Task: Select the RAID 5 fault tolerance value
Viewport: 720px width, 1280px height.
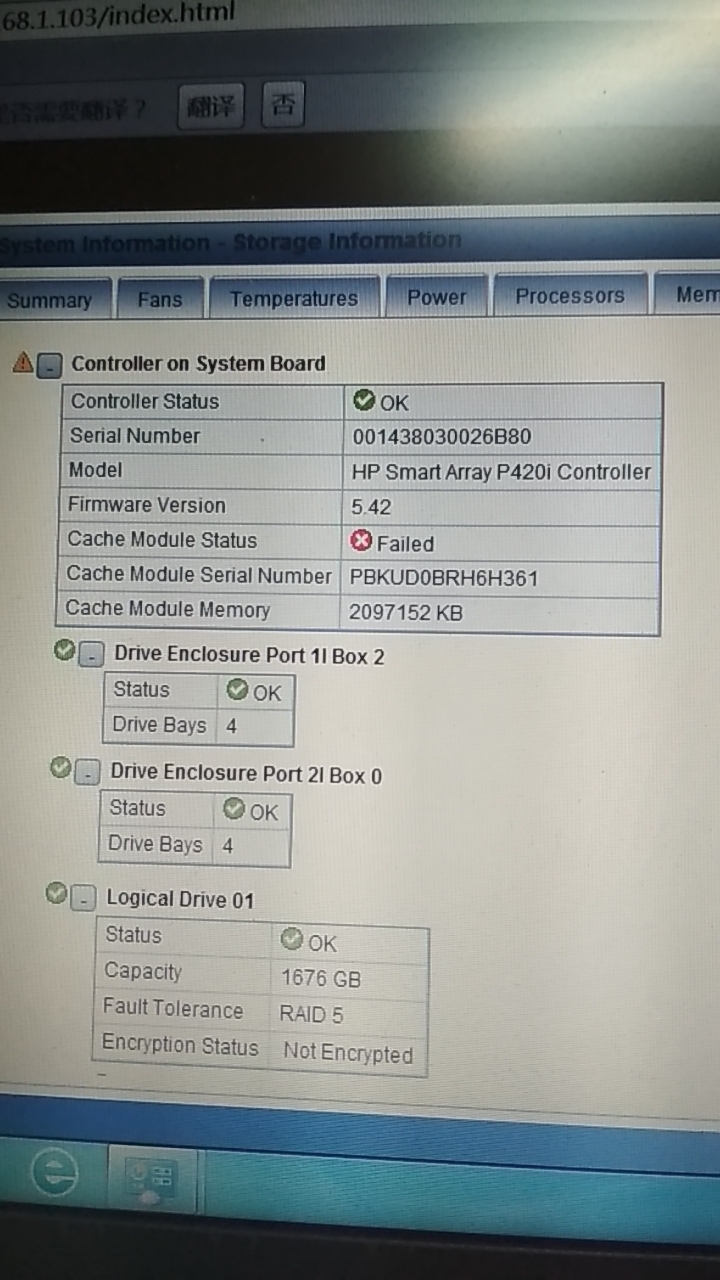Action: [311, 1014]
